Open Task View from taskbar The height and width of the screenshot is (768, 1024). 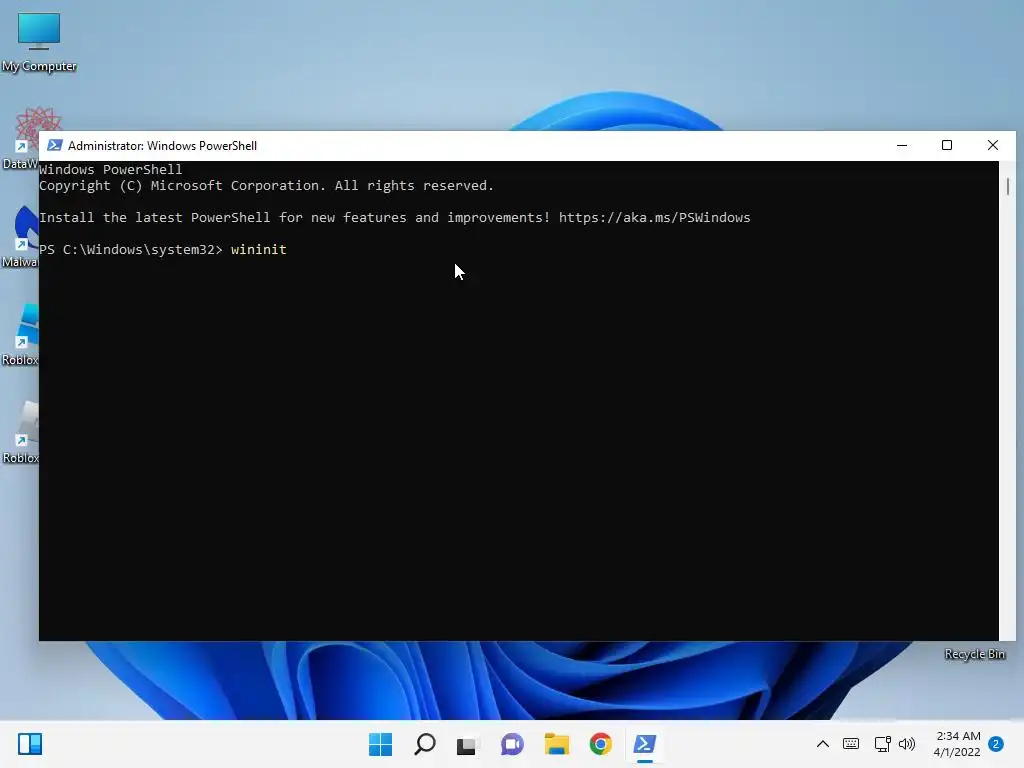(468, 744)
